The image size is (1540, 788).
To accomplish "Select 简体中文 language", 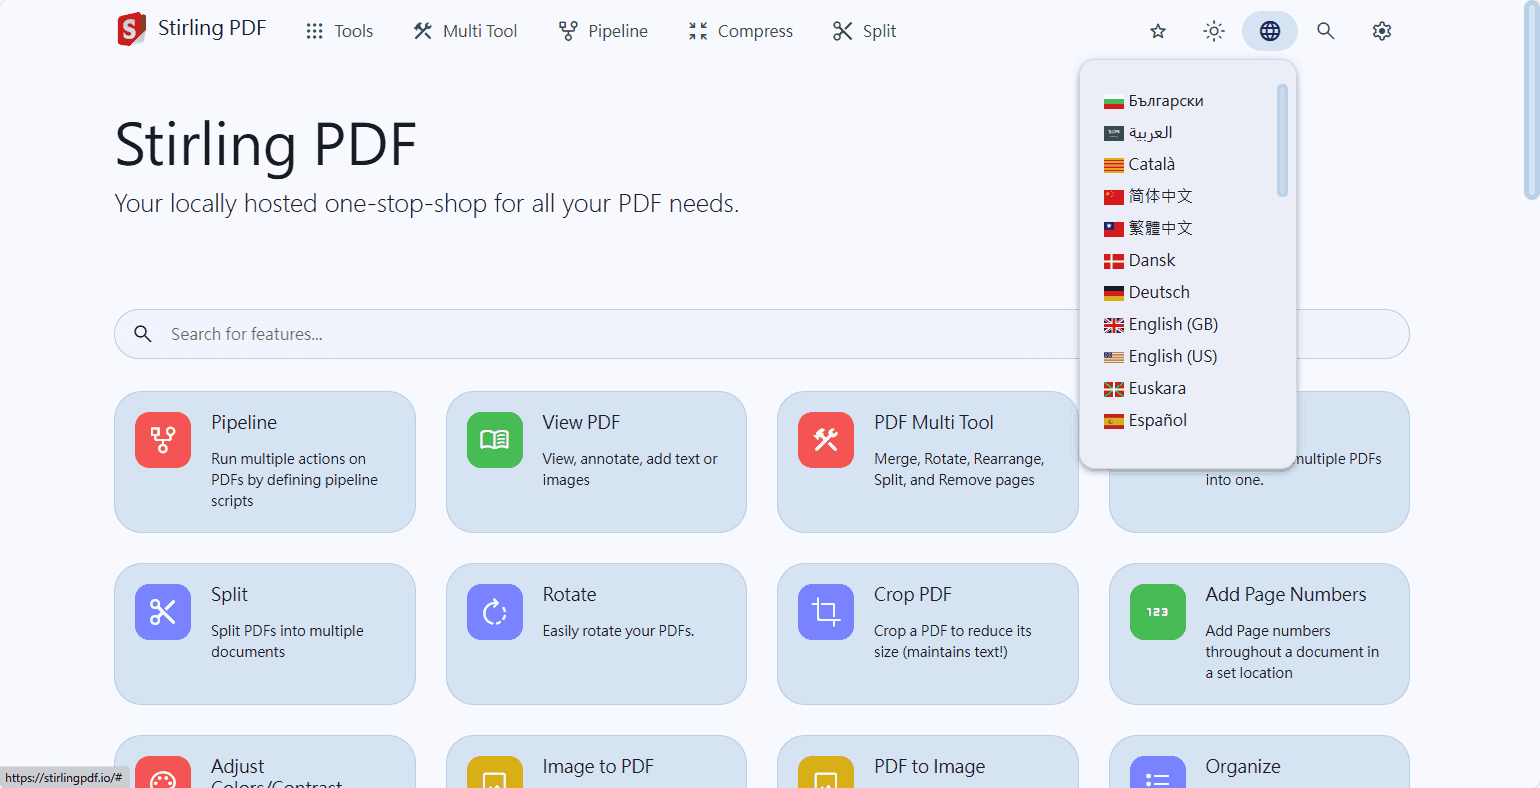I will [1160, 196].
